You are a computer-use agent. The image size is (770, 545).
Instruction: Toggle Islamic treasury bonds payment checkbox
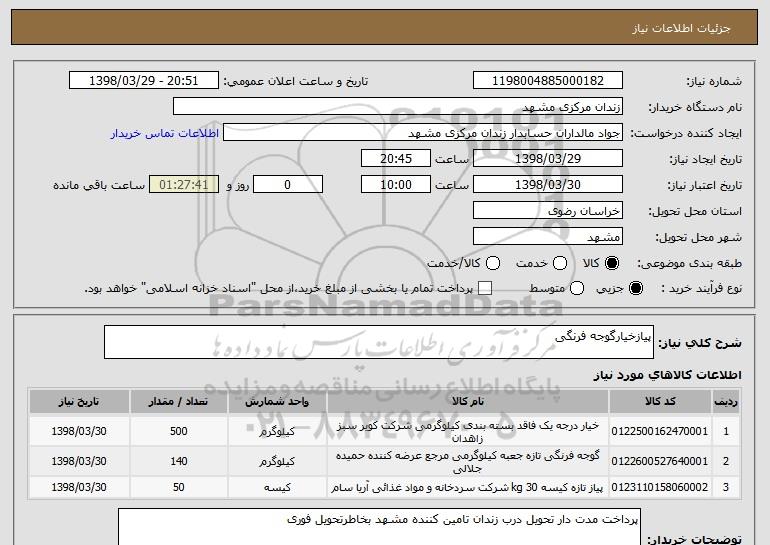(x=485, y=289)
